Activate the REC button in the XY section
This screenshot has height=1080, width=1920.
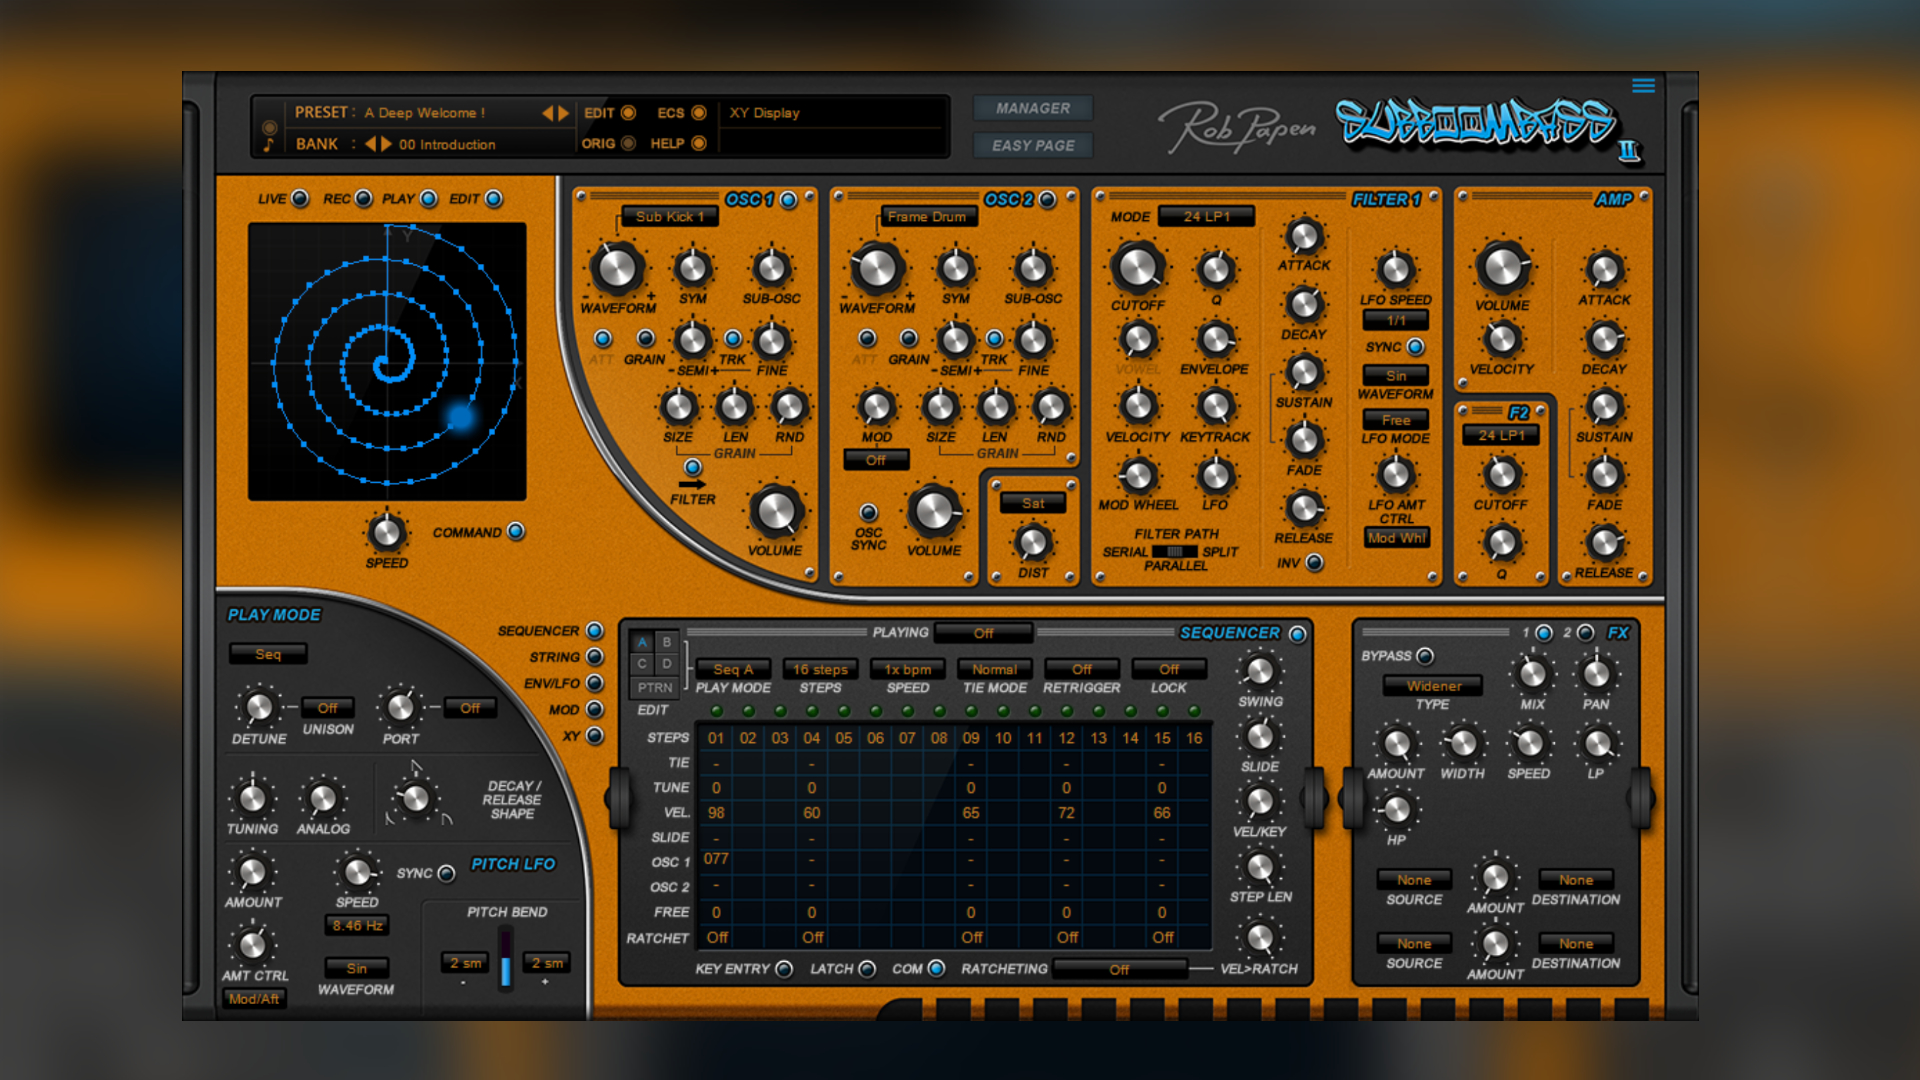tap(366, 198)
